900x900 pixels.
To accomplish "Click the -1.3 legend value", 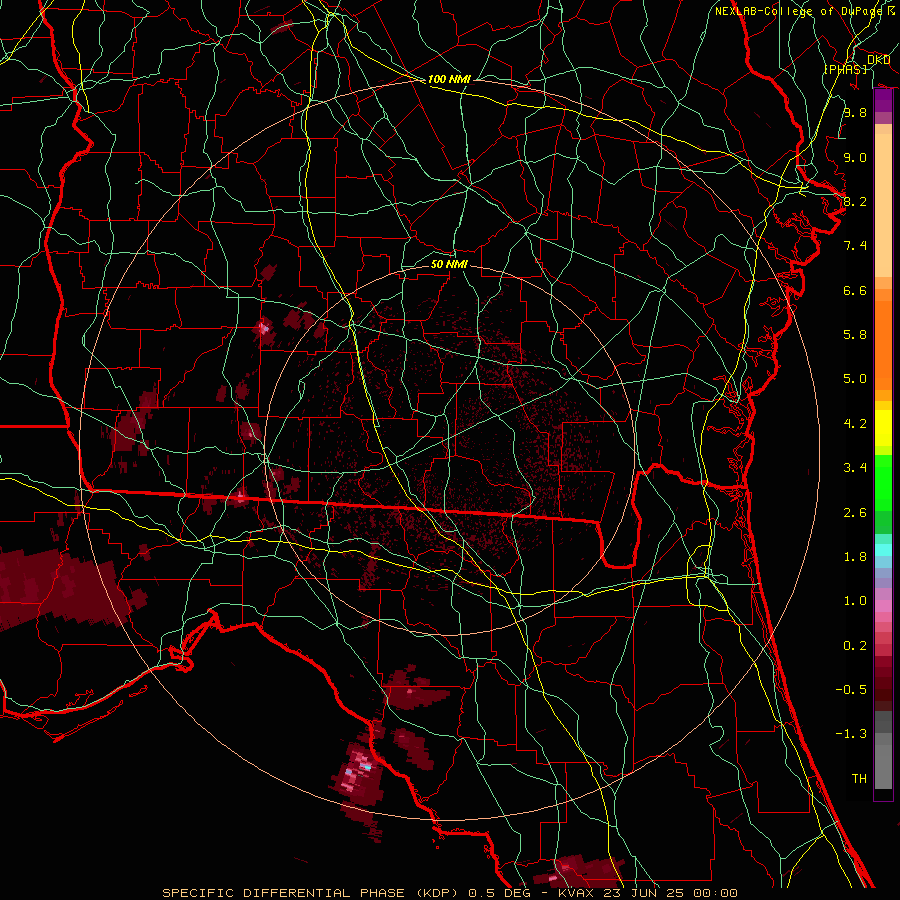I will point(851,734).
